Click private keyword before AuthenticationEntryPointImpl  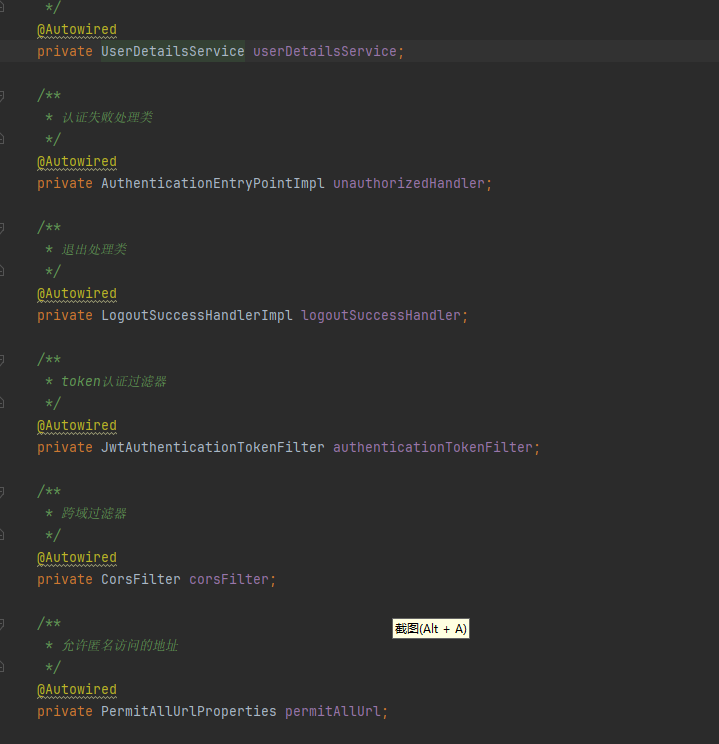click(65, 183)
